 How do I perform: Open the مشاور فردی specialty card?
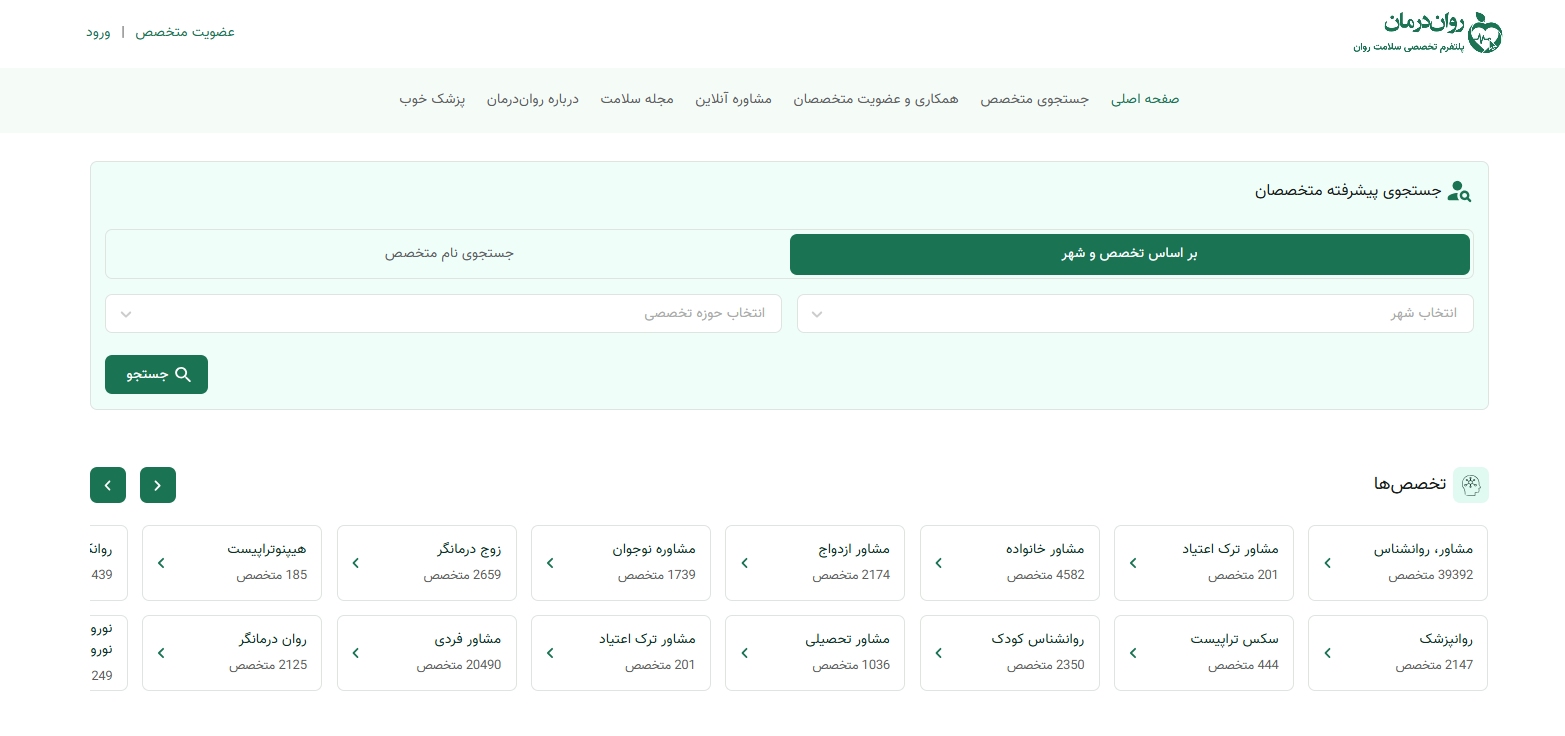pyautogui.click(x=427, y=653)
